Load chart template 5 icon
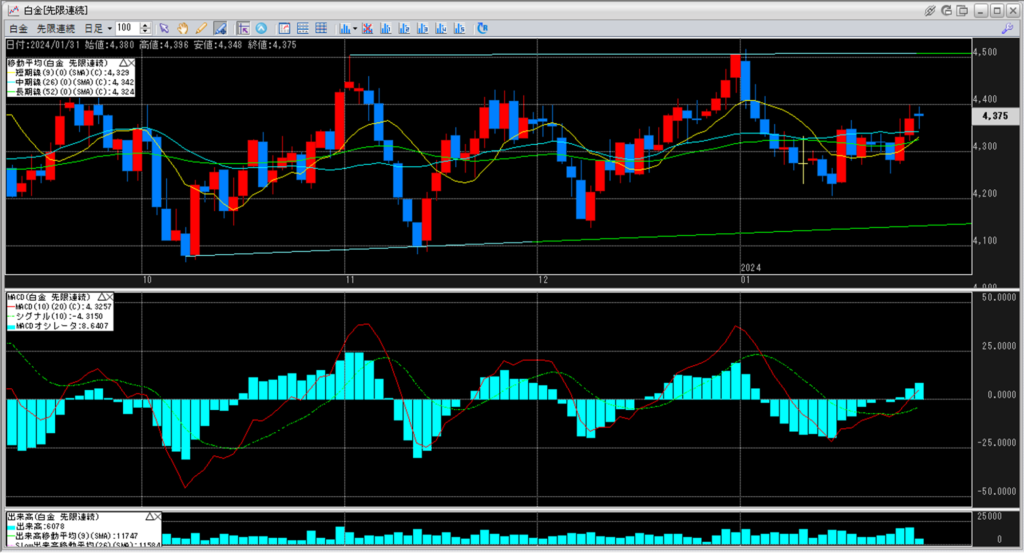Image resolution: width=1024 pixels, height=553 pixels. [x=458, y=28]
